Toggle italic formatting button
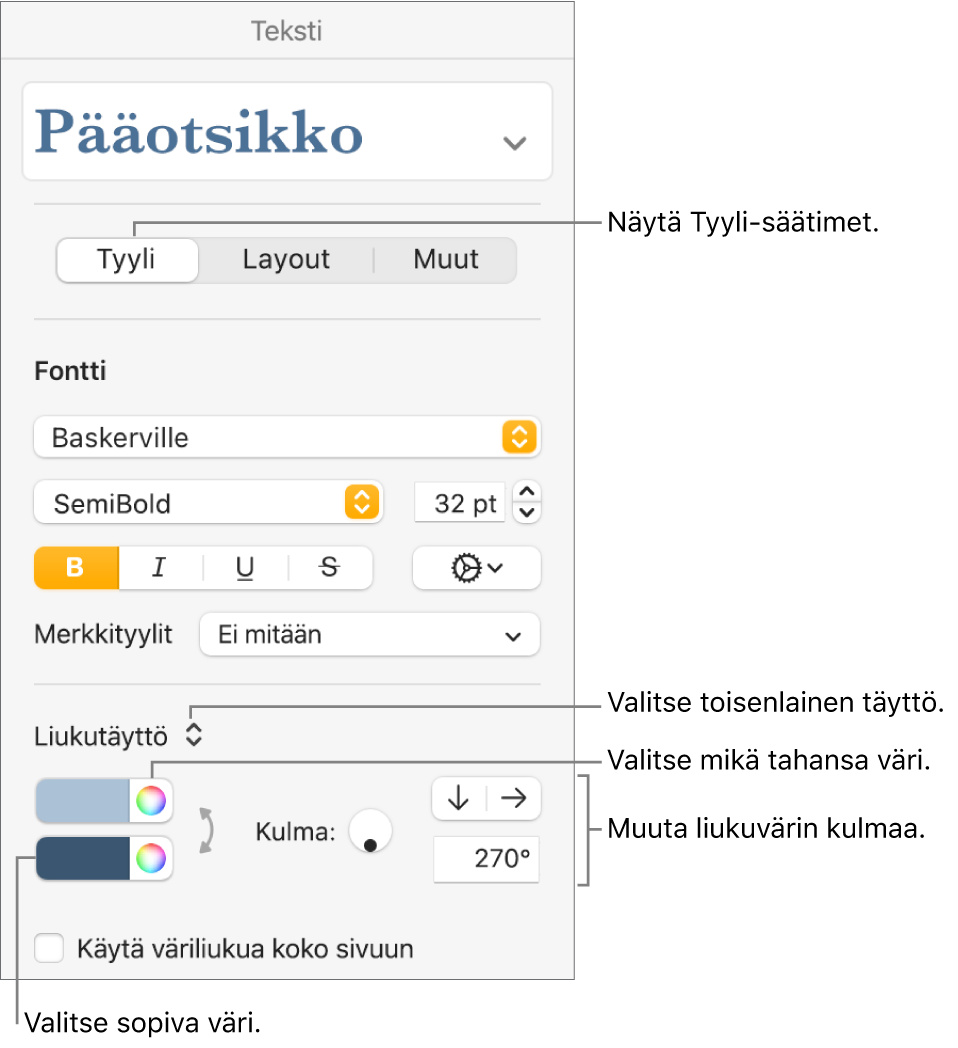The width and height of the screenshot is (958, 1048). click(x=160, y=567)
